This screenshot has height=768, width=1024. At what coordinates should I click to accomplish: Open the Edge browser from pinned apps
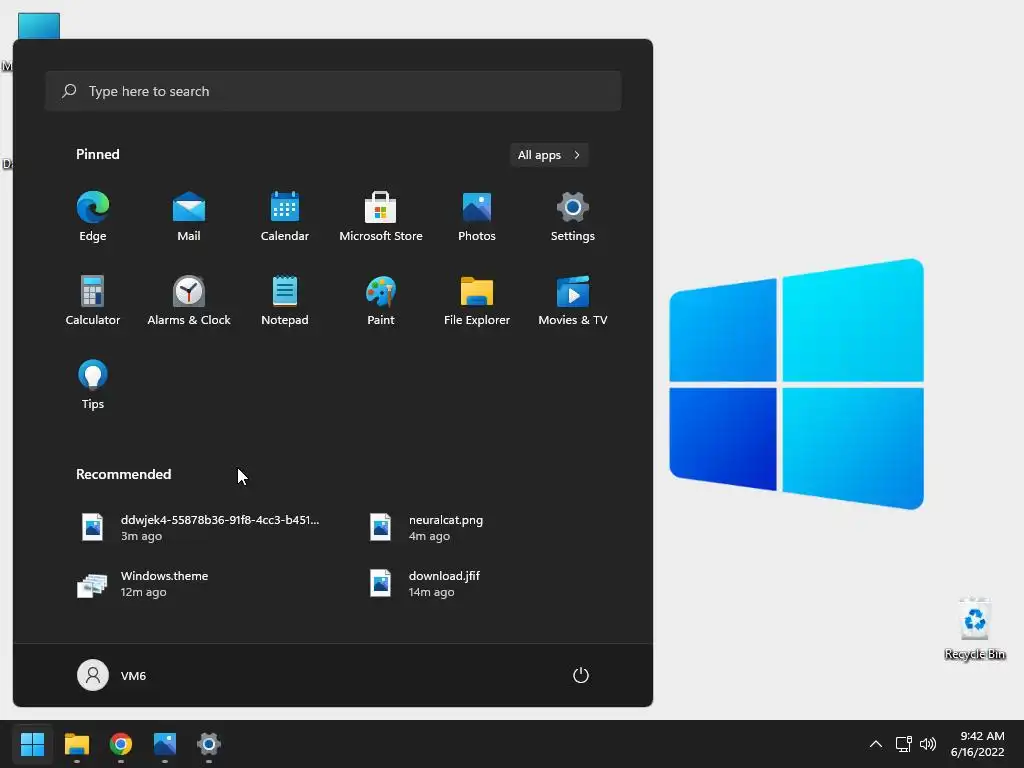tap(93, 217)
